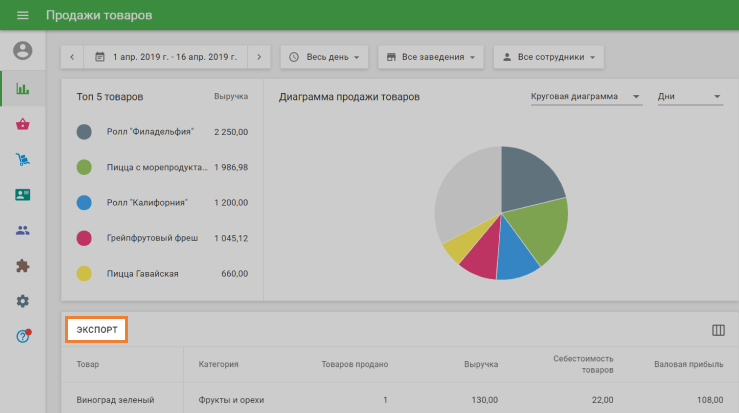This screenshot has width=739, height=413.
Task: Toggle table column visibility icon
Action: (717, 330)
